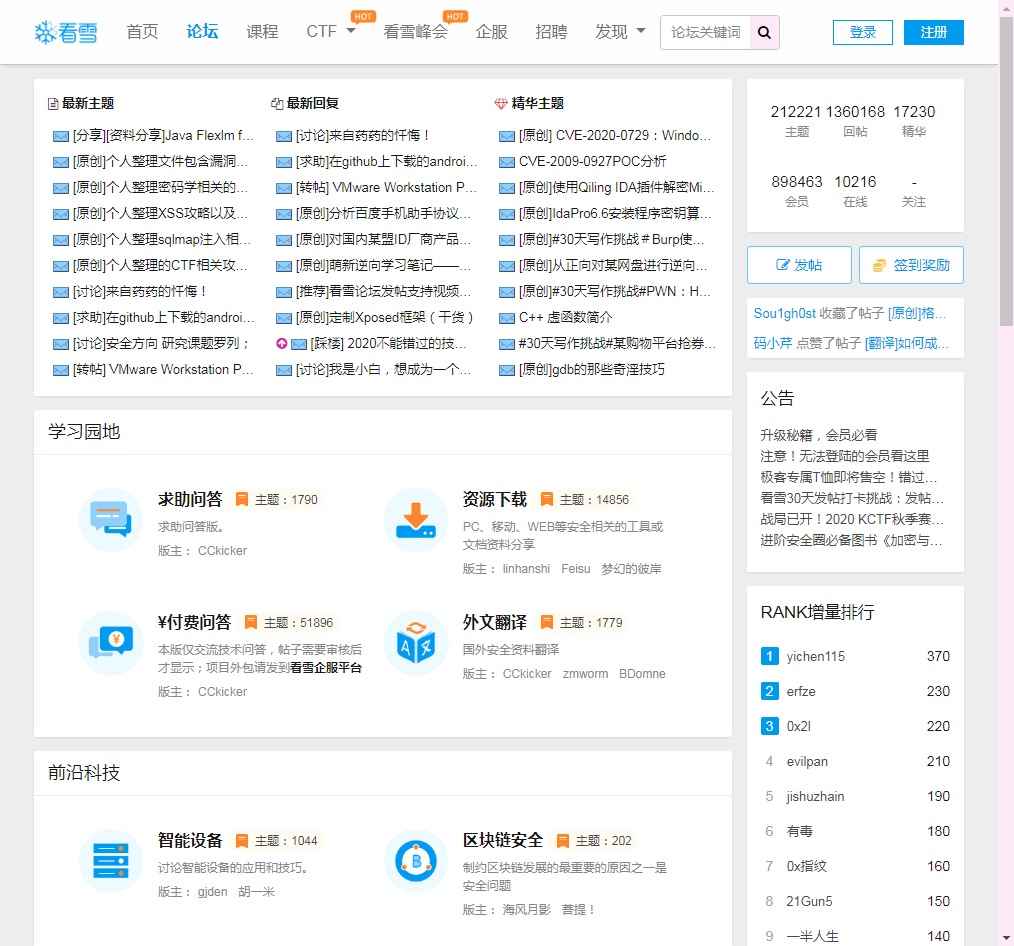Click envelope icon beside 个人整理XSS攻略 post
This screenshot has width=1014, height=946.
pyautogui.click(x=61, y=214)
